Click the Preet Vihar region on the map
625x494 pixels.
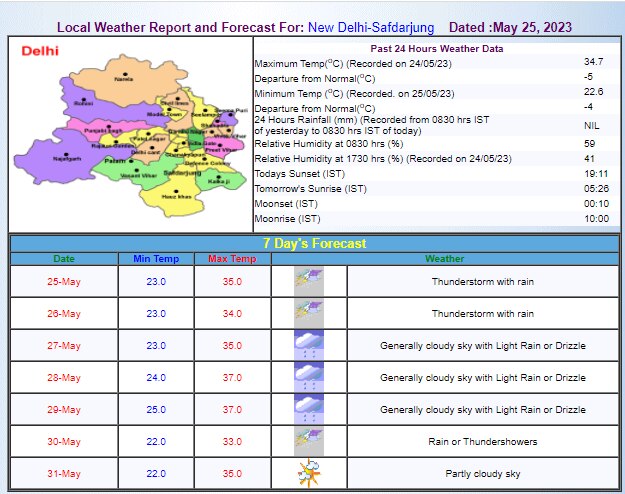(222, 148)
